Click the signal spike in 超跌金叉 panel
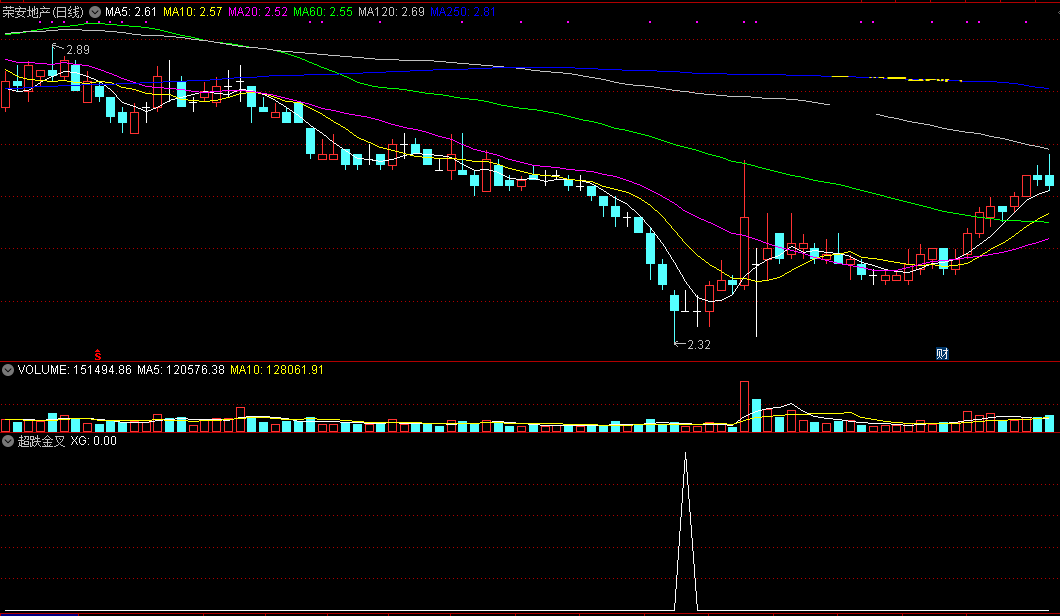Viewport: 1060px width, 616px height. point(685,531)
